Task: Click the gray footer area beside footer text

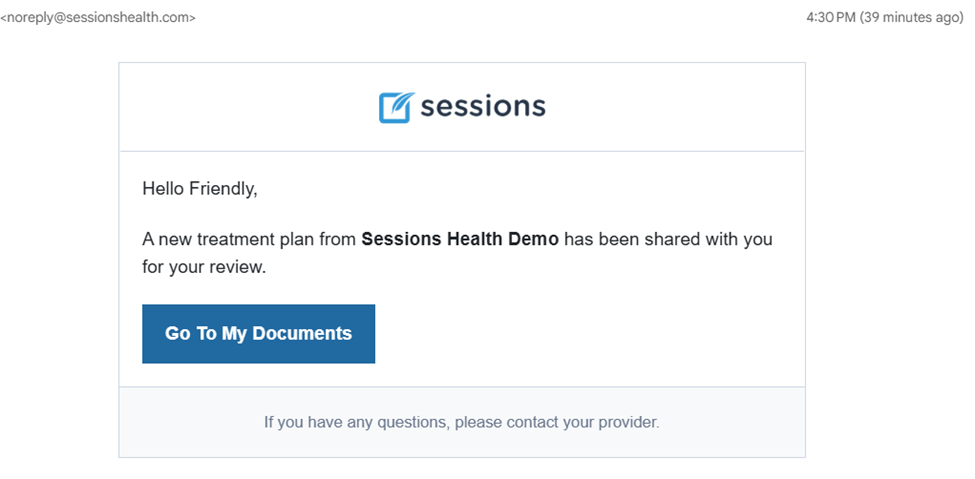Action: tap(734, 422)
